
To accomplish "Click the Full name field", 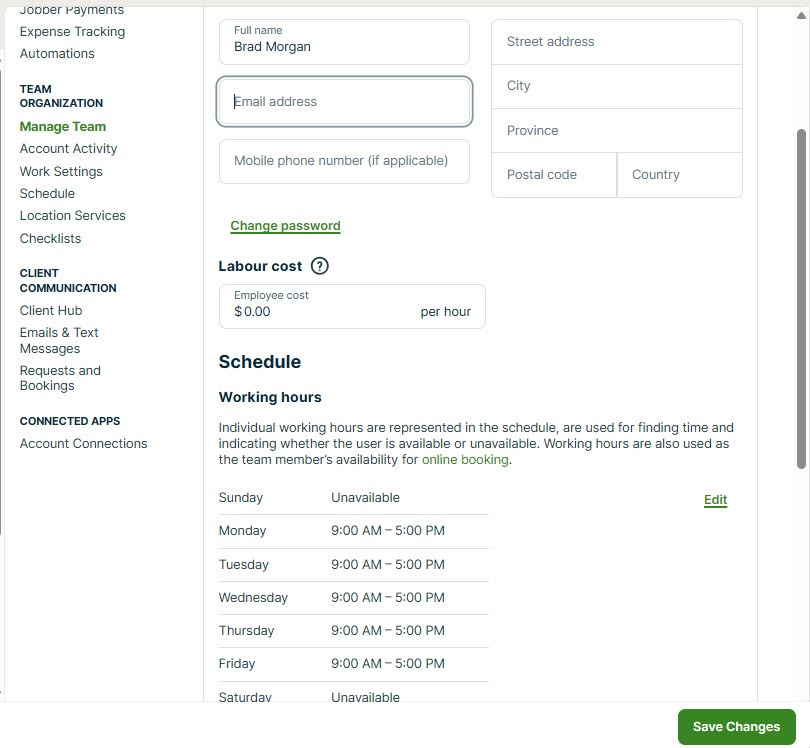I will point(344,42).
